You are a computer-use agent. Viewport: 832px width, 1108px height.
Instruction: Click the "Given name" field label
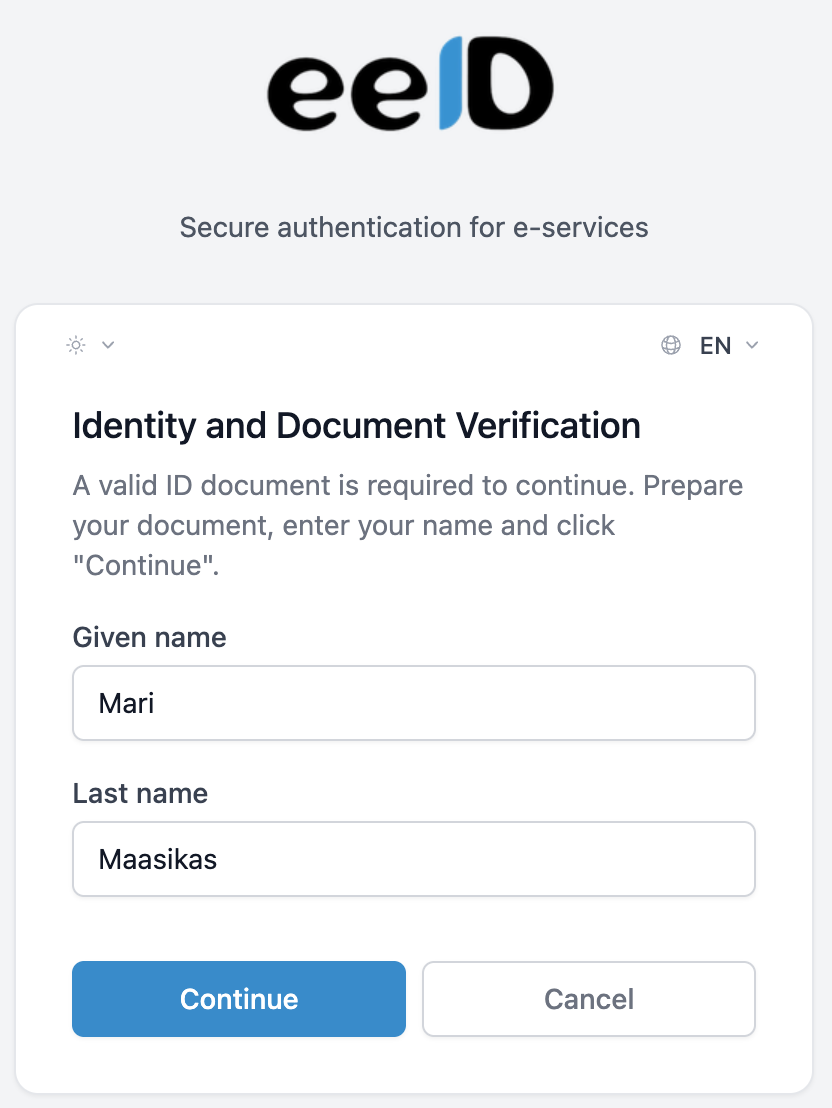point(149,637)
